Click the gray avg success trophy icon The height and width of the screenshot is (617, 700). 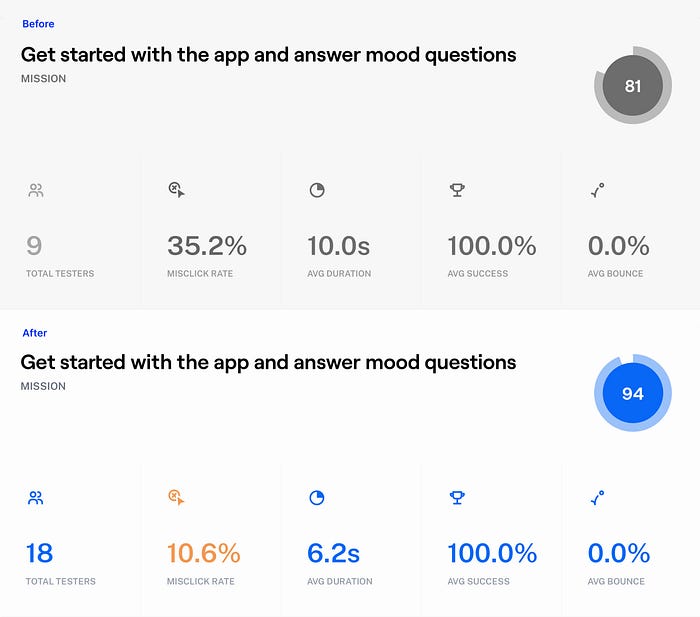click(x=457, y=190)
